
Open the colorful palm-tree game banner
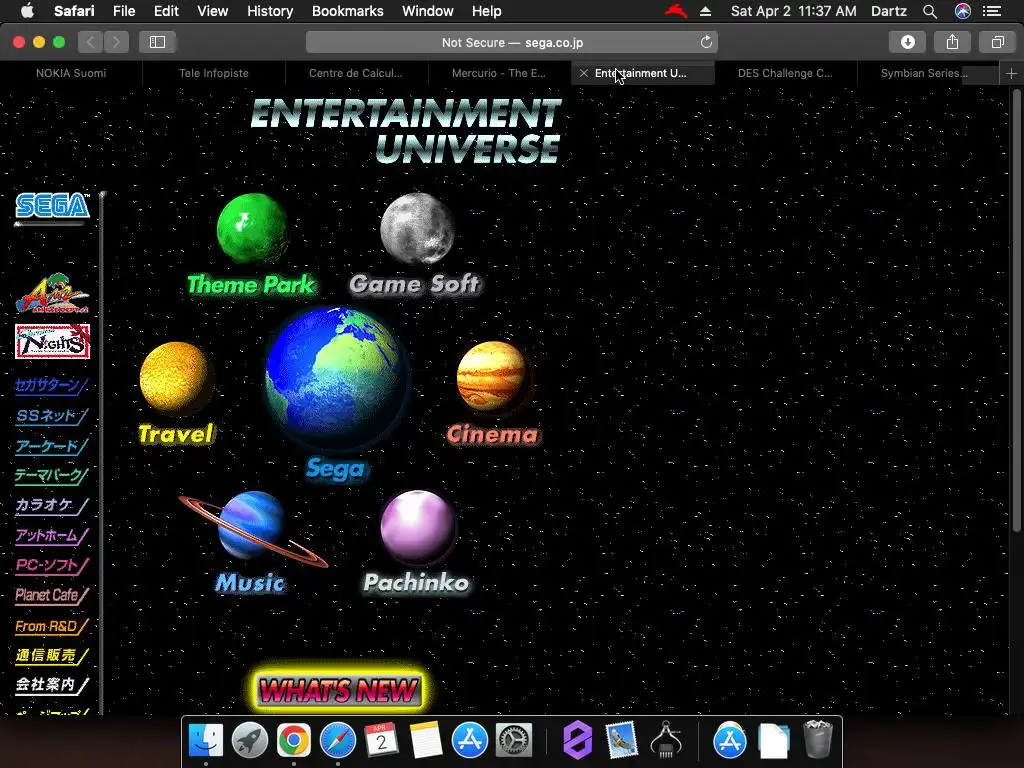[52, 293]
